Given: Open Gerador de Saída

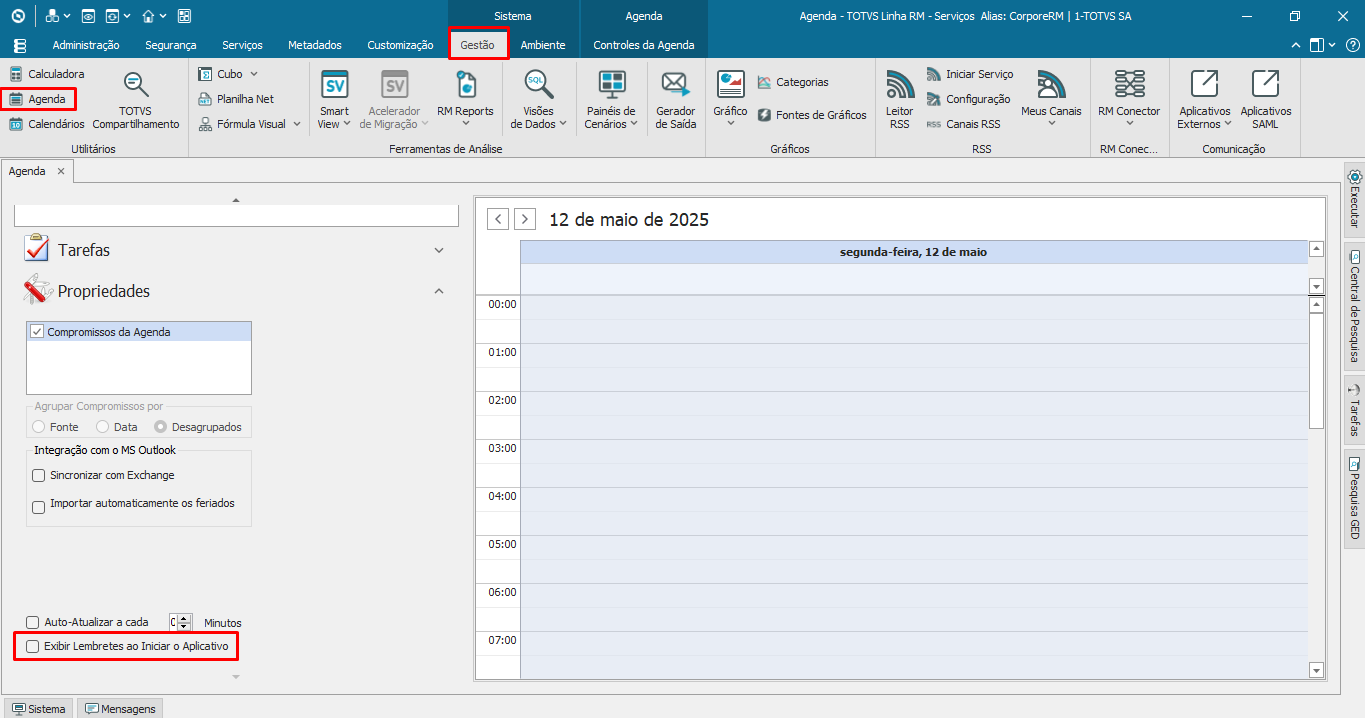Looking at the screenshot, I should tap(676, 101).
